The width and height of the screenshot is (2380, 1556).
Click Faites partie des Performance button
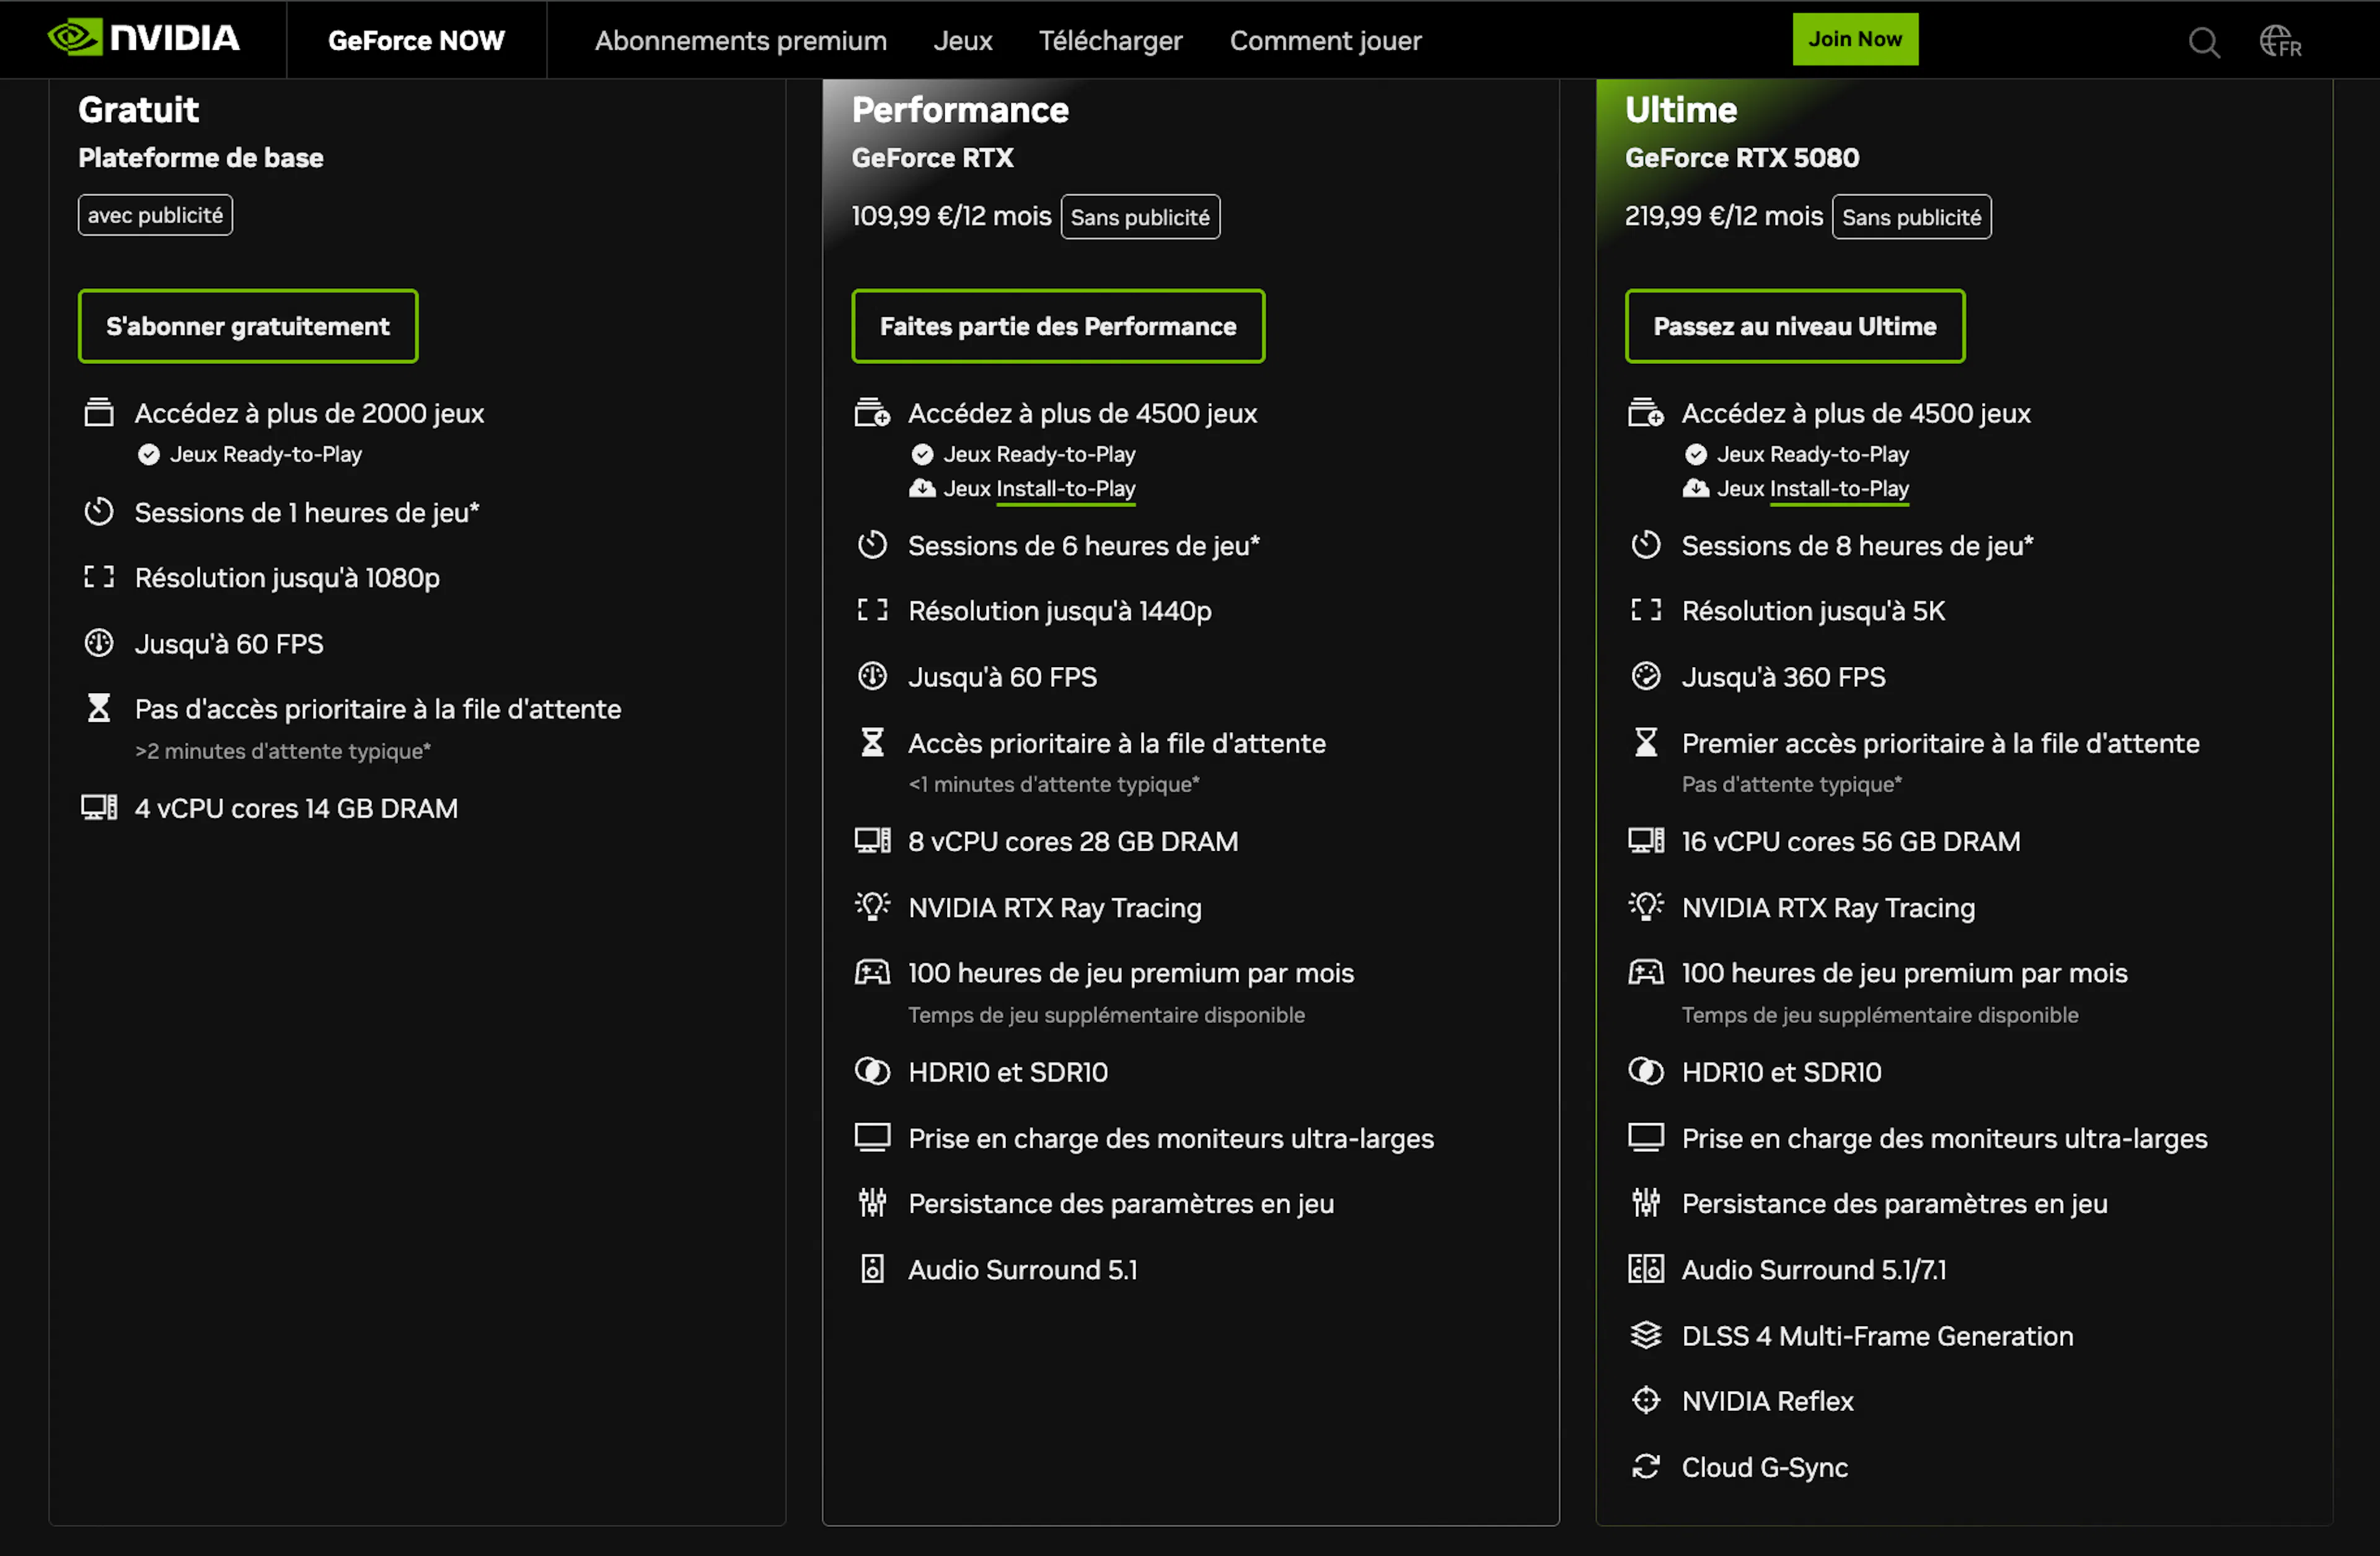tap(1058, 326)
